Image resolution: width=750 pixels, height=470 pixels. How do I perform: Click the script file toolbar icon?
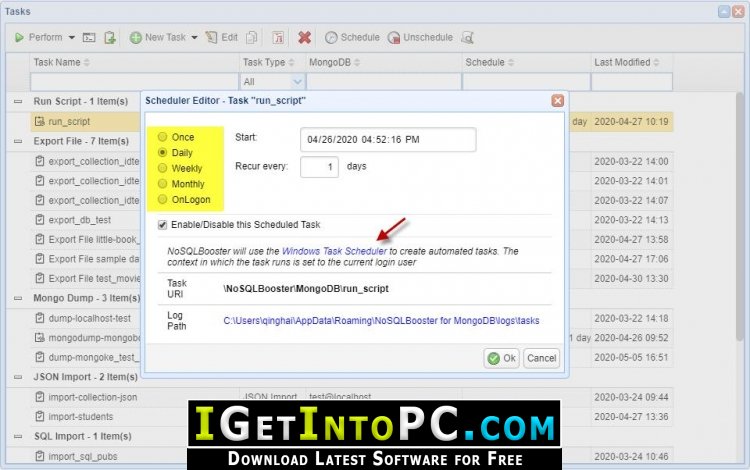tap(278, 37)
